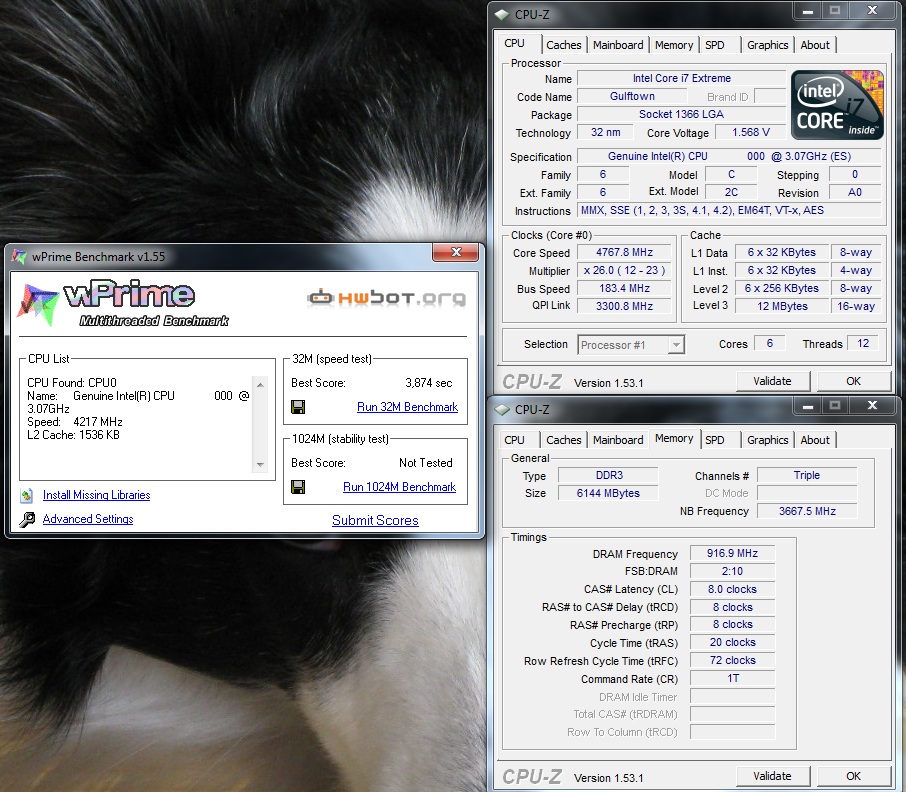Open Caches tab in bottom CPU-Z window
Screen dimensions: 906x792
click(x=563, y=440)
